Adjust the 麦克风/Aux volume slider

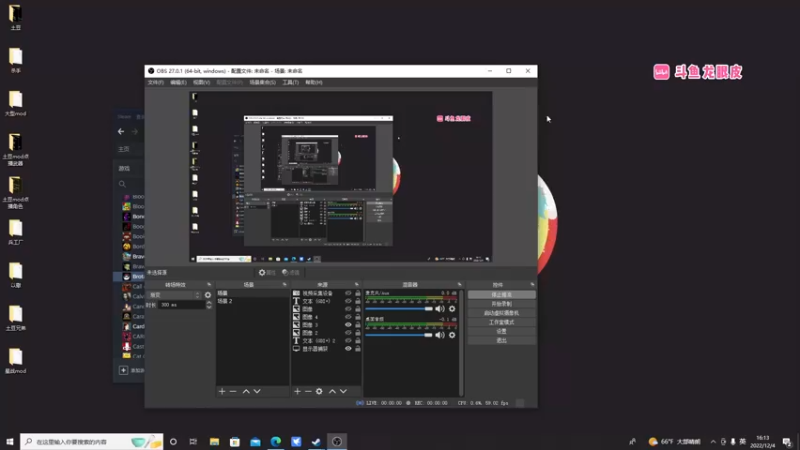coord(399,309)
